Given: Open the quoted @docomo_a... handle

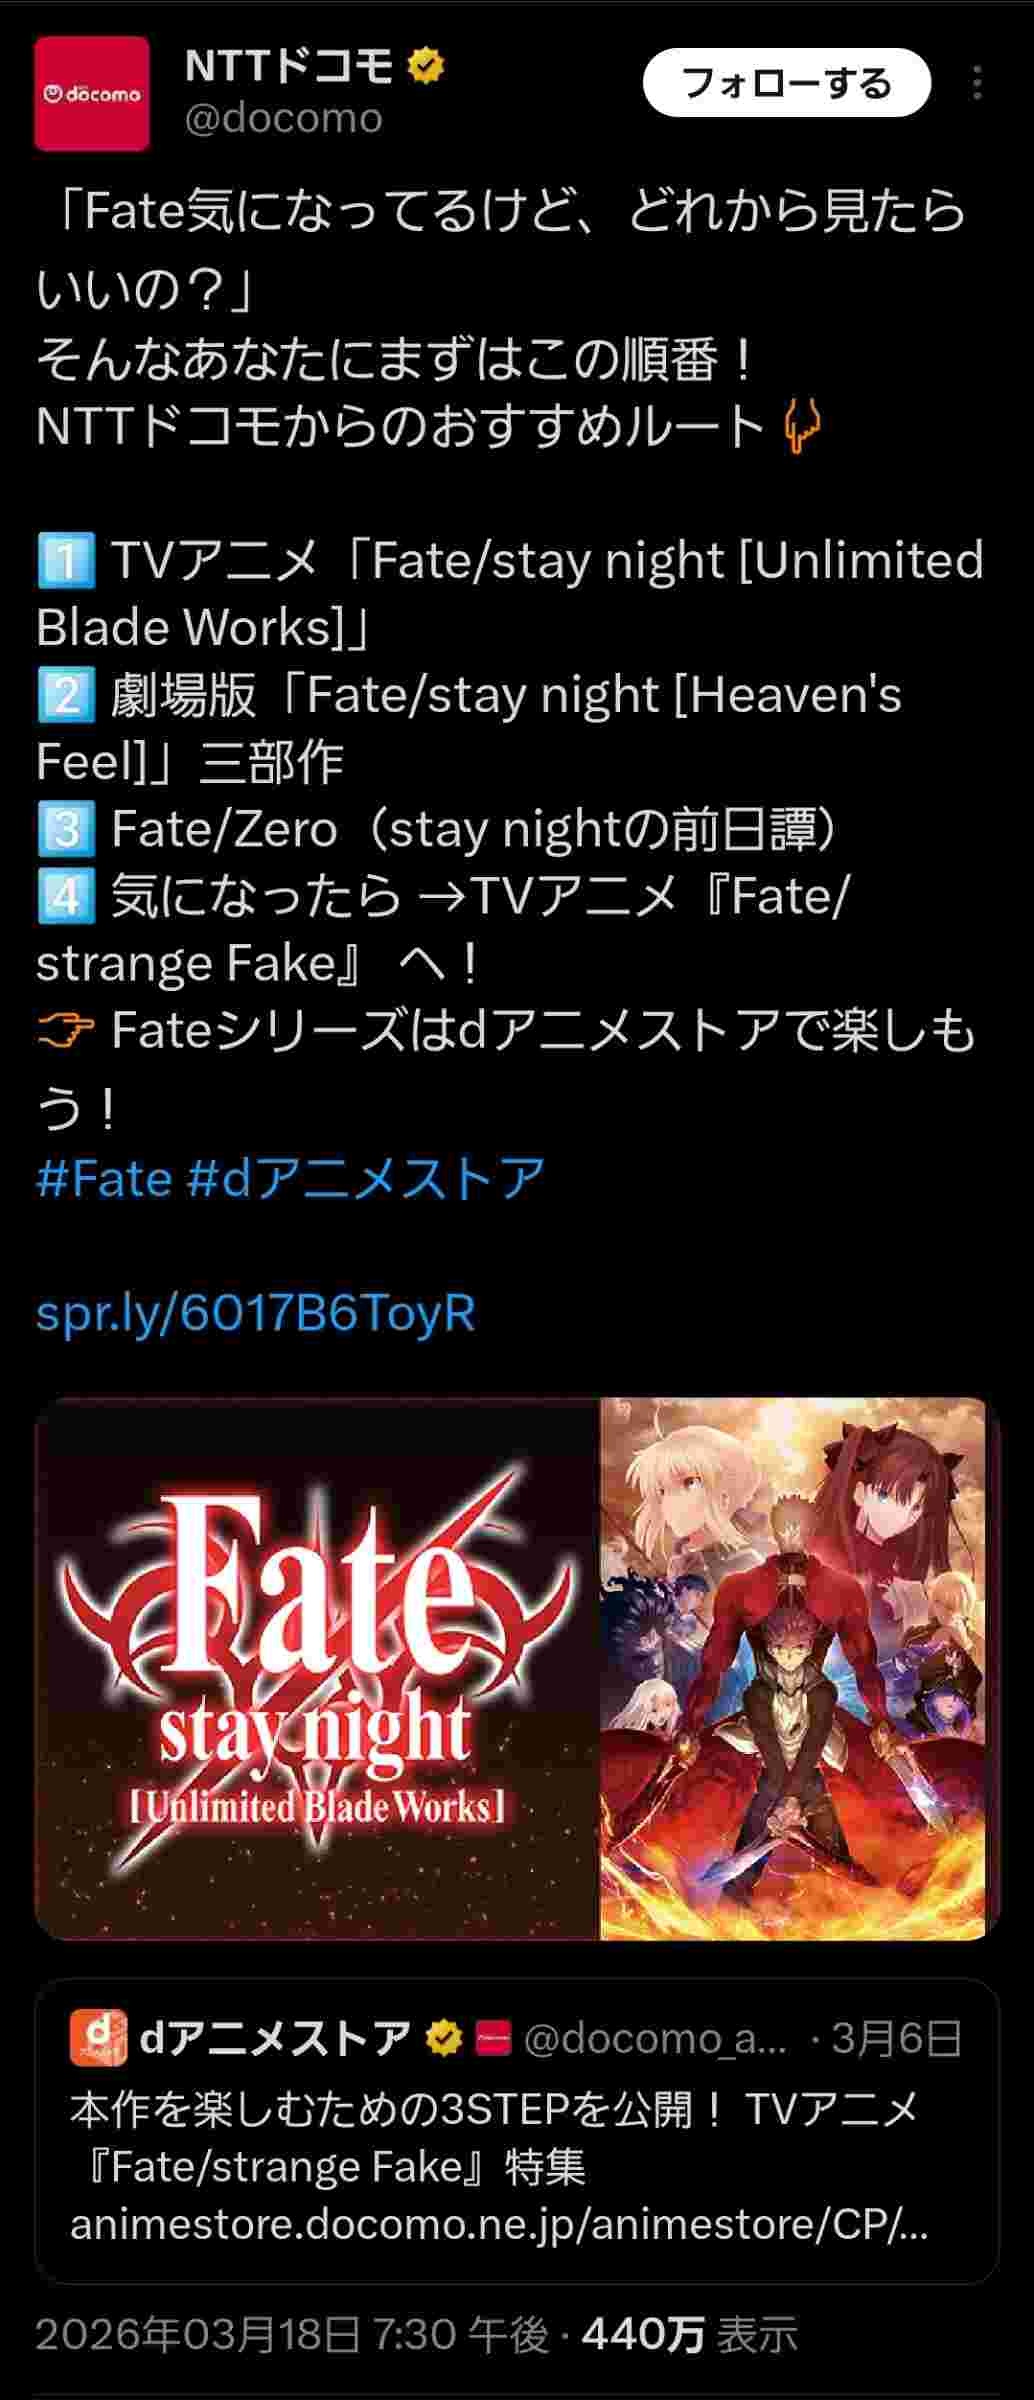Looking at the screenshot, I should pyautogui.click(x=655, y=2038).
